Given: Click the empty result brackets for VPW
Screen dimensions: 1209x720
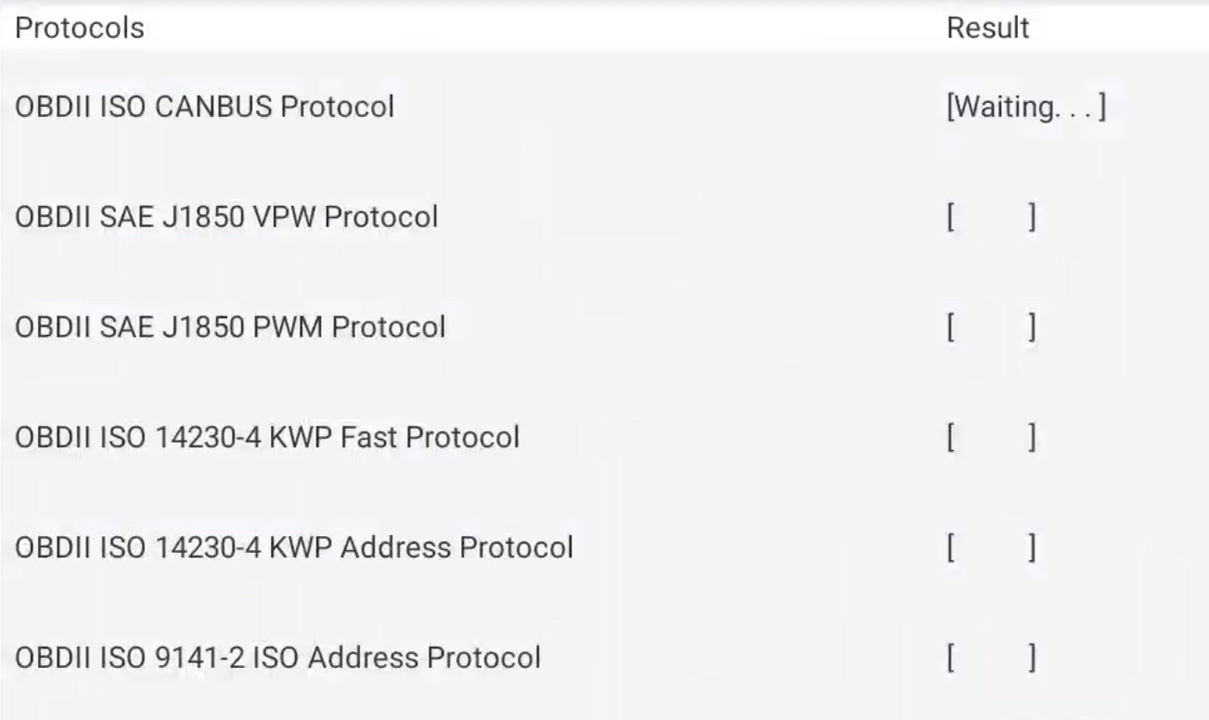Looking at the screenshot, I should 990,217.
